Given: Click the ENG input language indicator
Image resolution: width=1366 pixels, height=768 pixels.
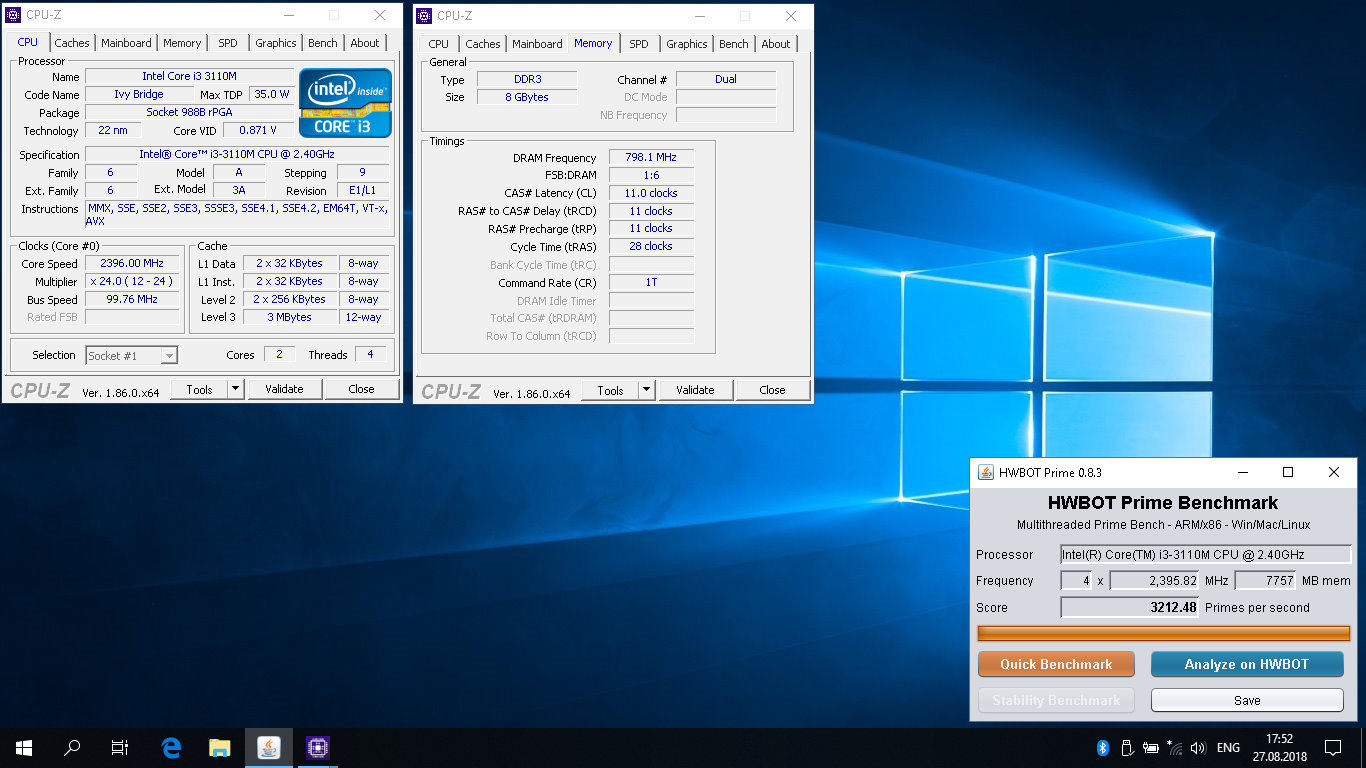Looking at the screenshot, I should pyautogui.click(x=1229, y=747).
